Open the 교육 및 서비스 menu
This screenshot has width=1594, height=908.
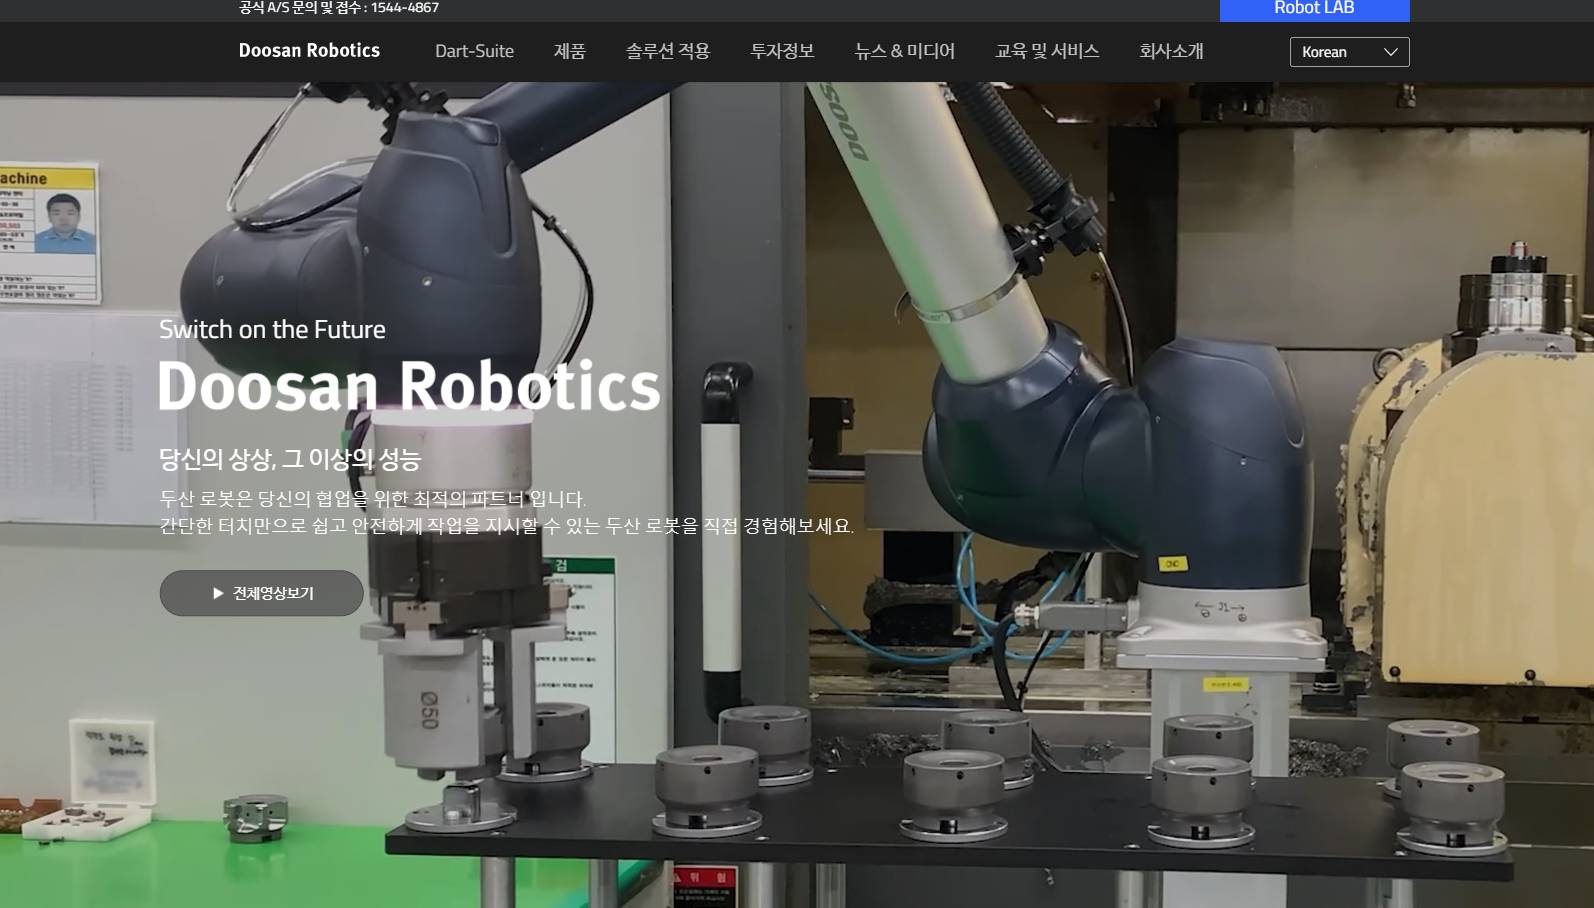click(1047, 51)
